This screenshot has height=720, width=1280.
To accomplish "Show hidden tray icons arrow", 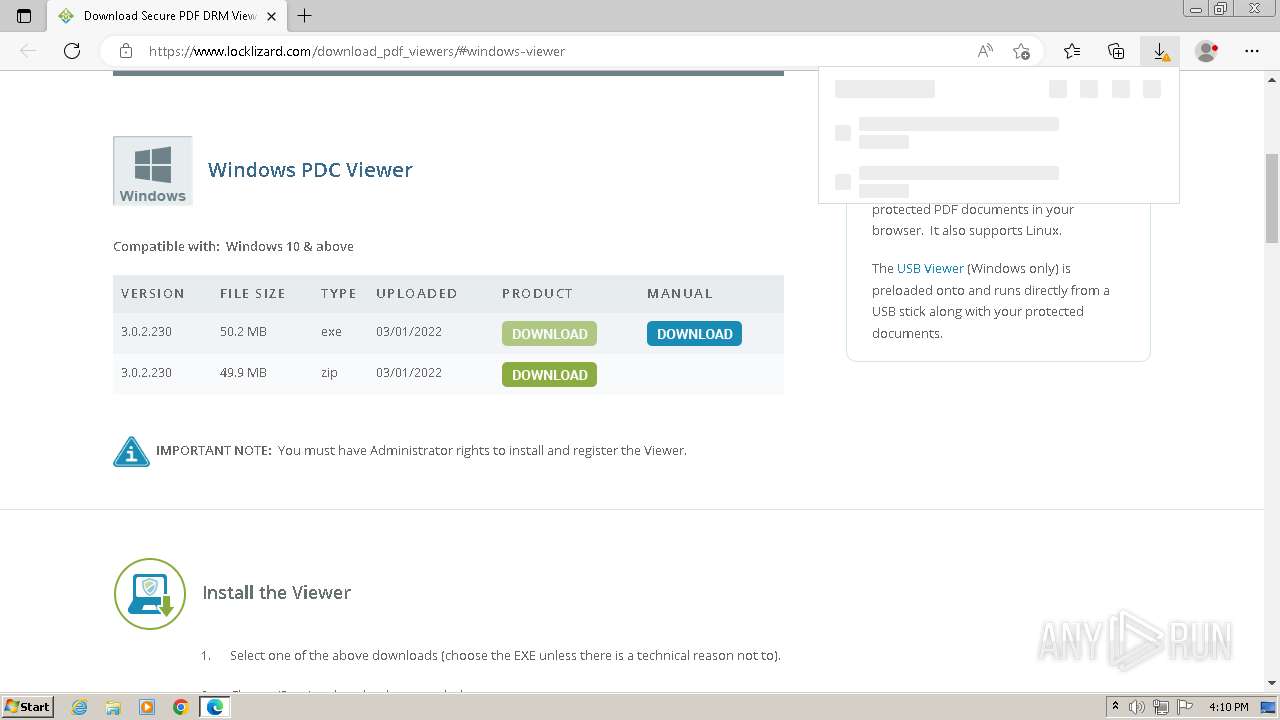I will pyautogui.click(x=1115, y=707).
